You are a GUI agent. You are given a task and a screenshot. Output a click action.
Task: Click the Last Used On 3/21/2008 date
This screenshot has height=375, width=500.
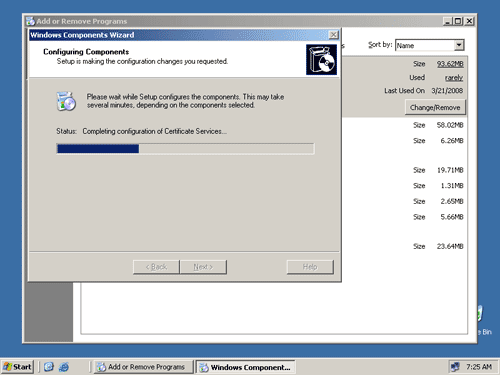pos(447,91)
